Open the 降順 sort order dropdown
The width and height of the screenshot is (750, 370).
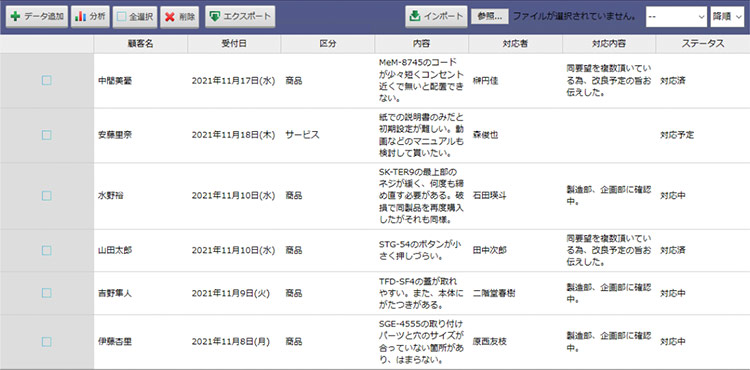[x=728, y=16]
